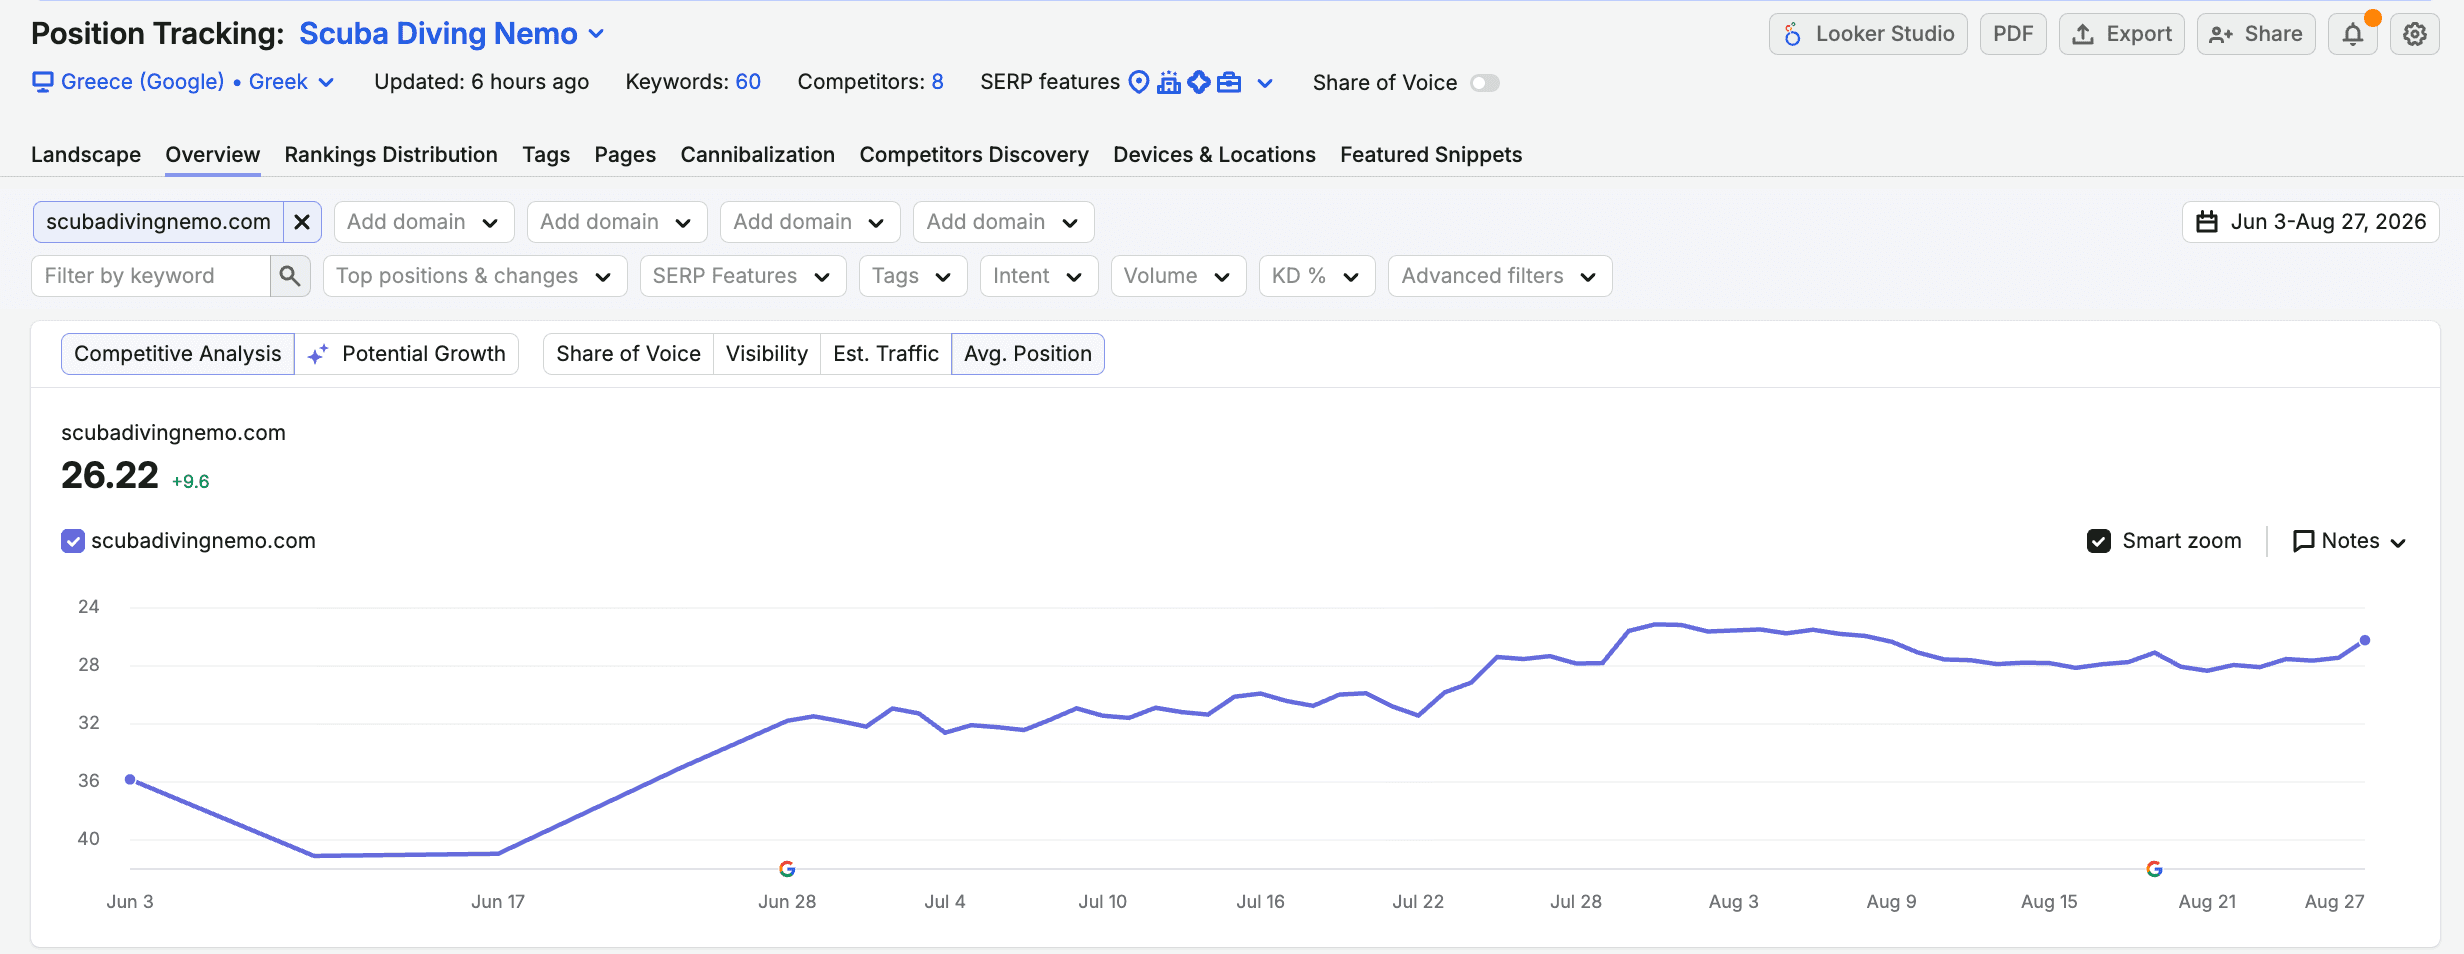The height and width of the screenshot is (954, 2464).
Task: Switch to the Landscape tab
Action: click(x=86, y=155)
